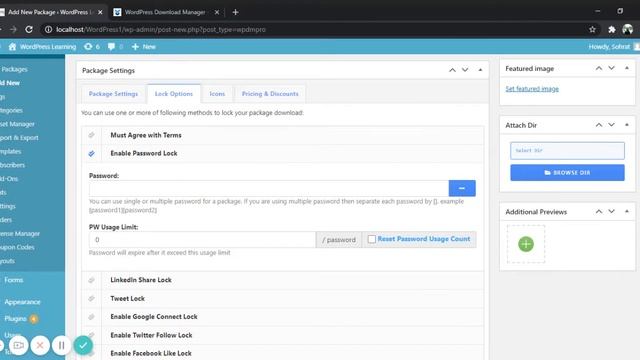Collapse the Featured image panel
This screenshot has height=360, width=640.
click(627, 68)
